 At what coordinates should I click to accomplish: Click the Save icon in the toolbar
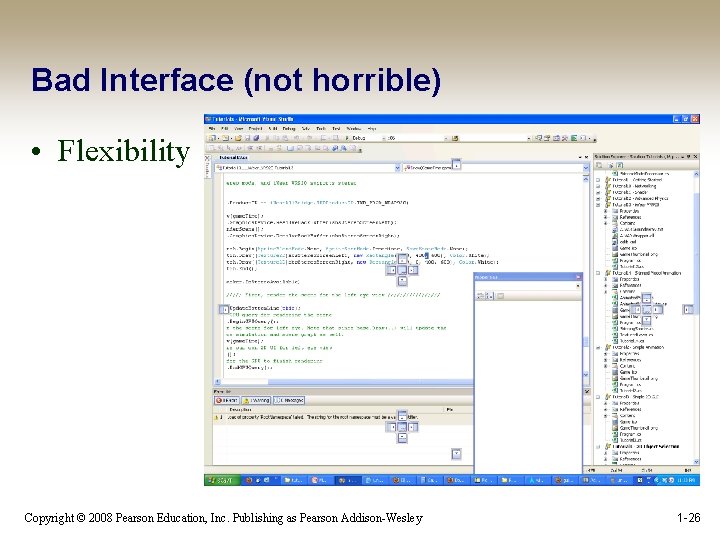pyautogui.click(x=248, y=138)
